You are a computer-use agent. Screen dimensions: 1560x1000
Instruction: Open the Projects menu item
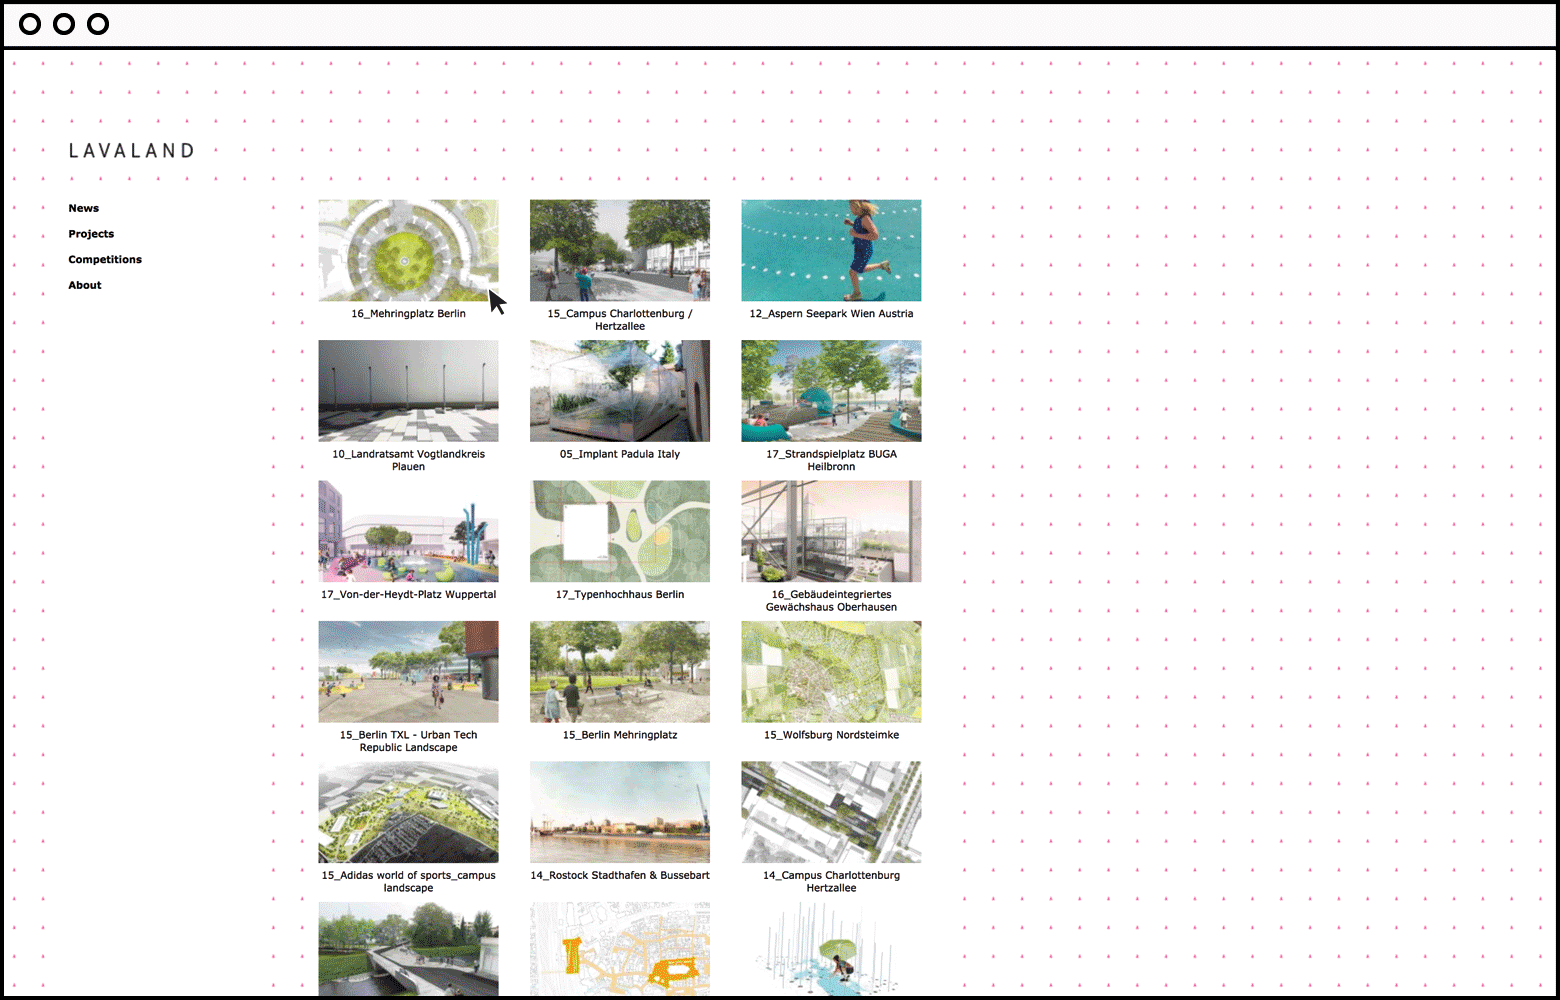(91, 234)
